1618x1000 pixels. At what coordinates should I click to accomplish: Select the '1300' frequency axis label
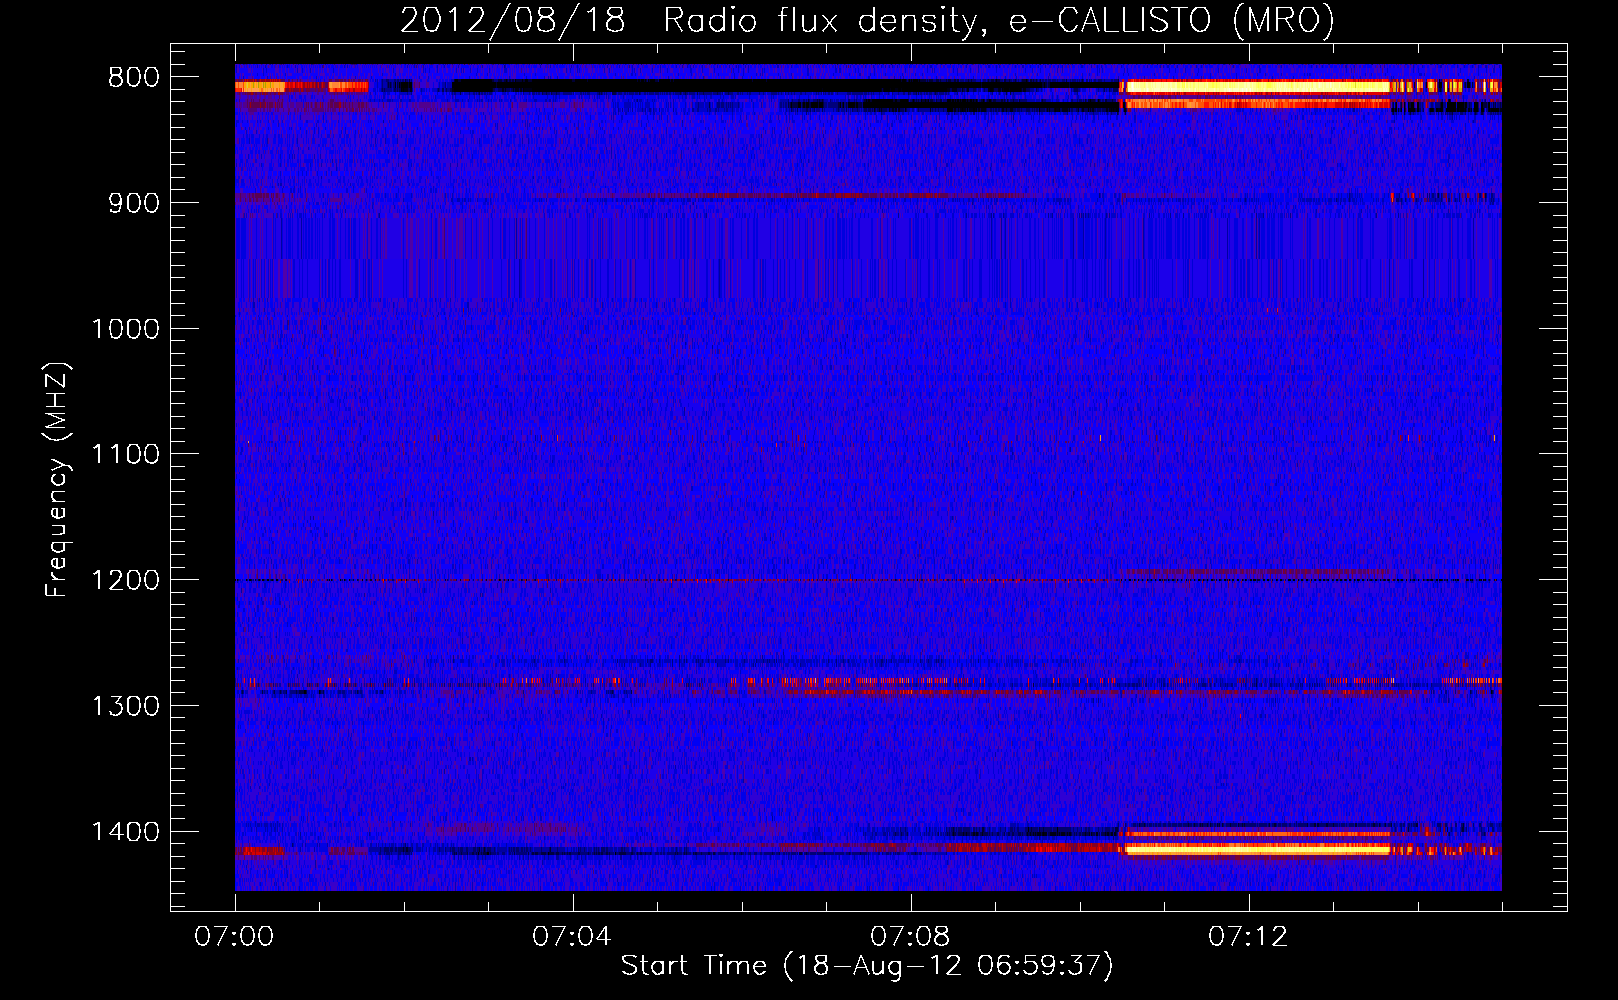[125, 706]
